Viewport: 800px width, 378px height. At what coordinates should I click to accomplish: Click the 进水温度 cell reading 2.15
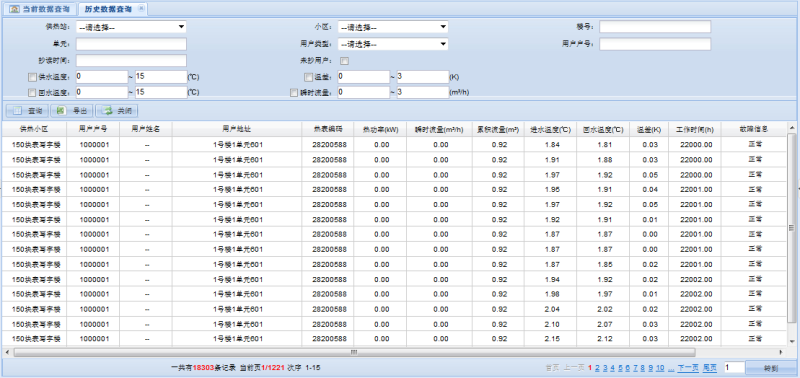click(x=551, y=339)
